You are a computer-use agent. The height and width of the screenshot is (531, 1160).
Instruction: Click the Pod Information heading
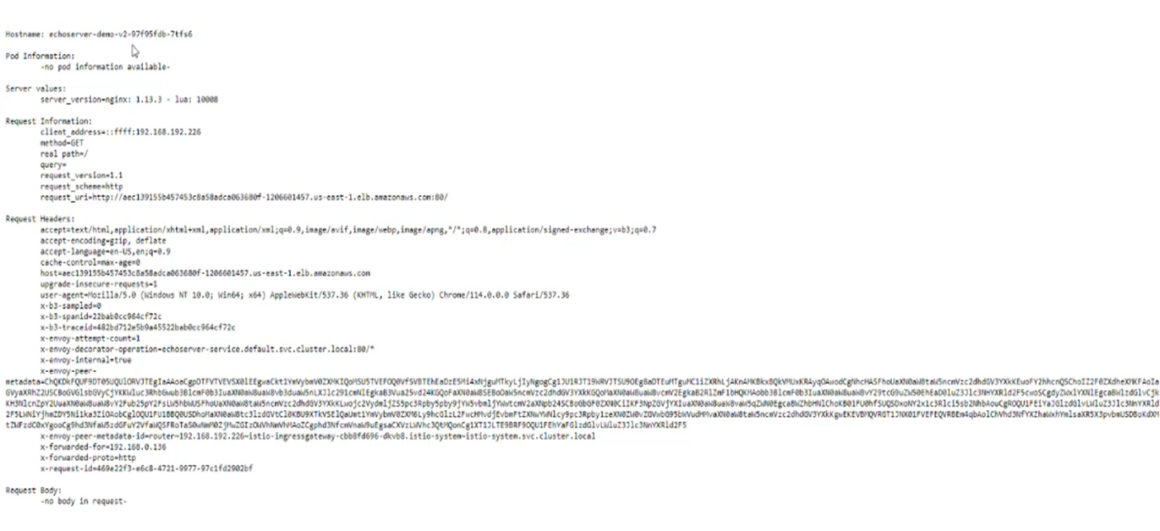[40, 56]
